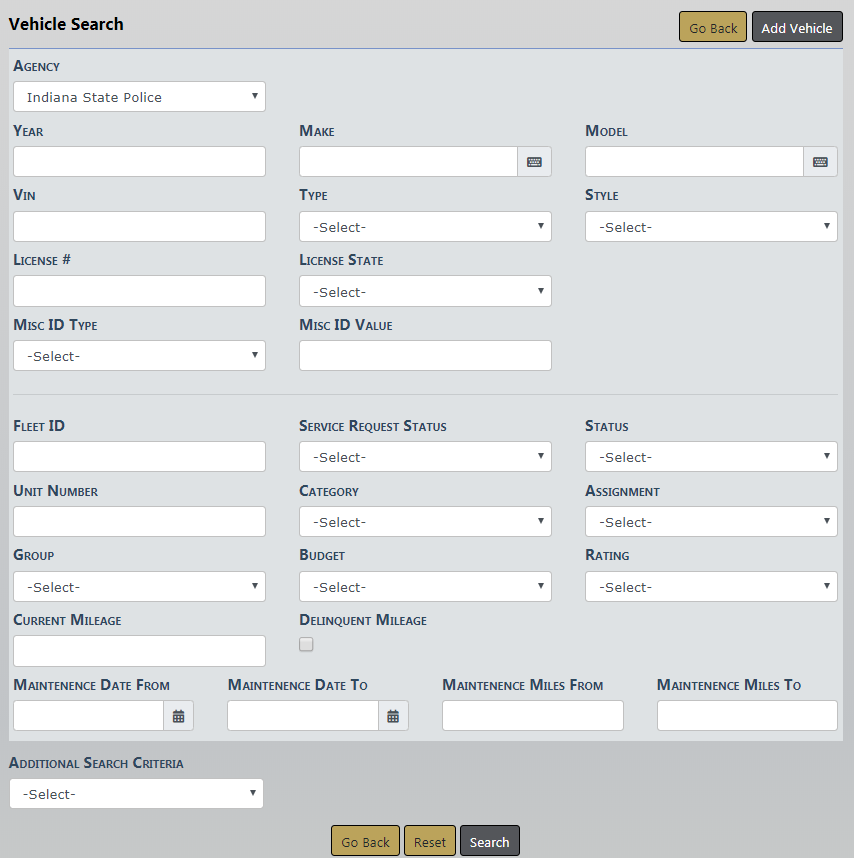Click the Maintenence Miles To field

click(x=747, y=716)
